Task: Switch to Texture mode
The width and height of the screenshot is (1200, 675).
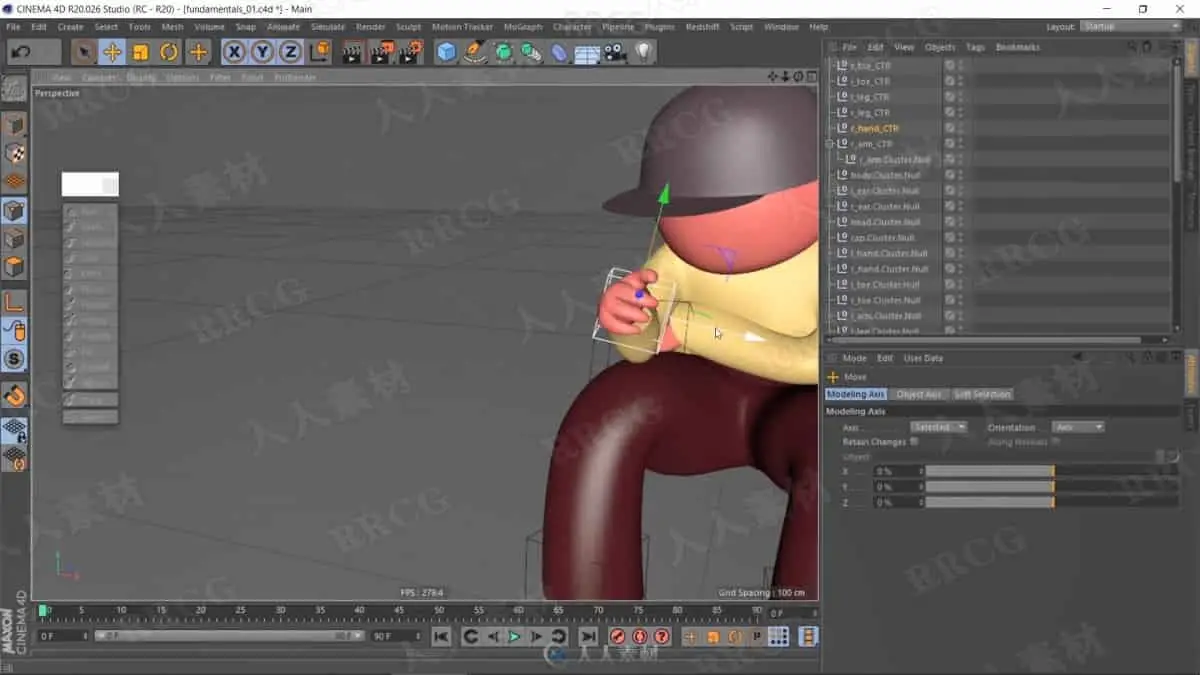Action: (x=14, y=153)
